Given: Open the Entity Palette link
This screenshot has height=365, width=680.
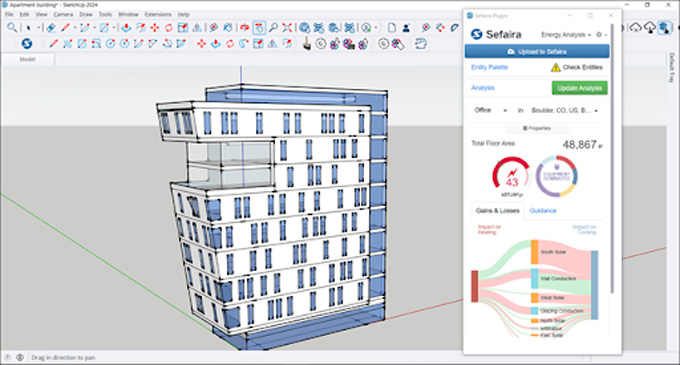Looking at the screenshot, I should (489, 67).
